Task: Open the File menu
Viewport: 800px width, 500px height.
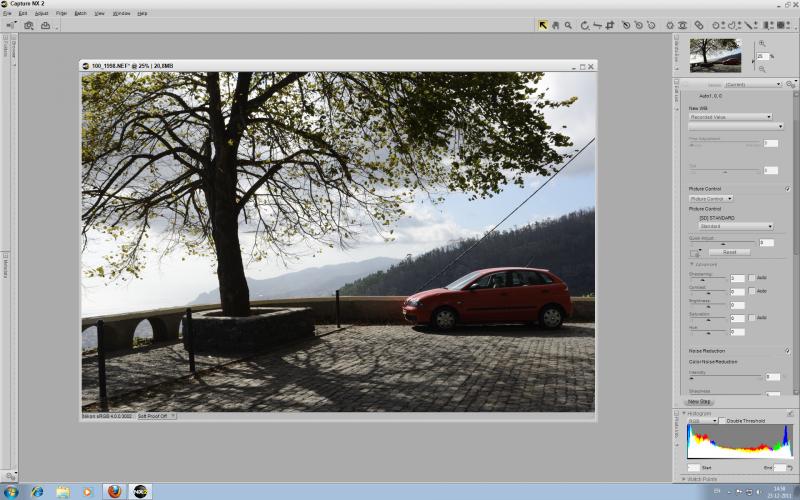Action: [7, 13]
